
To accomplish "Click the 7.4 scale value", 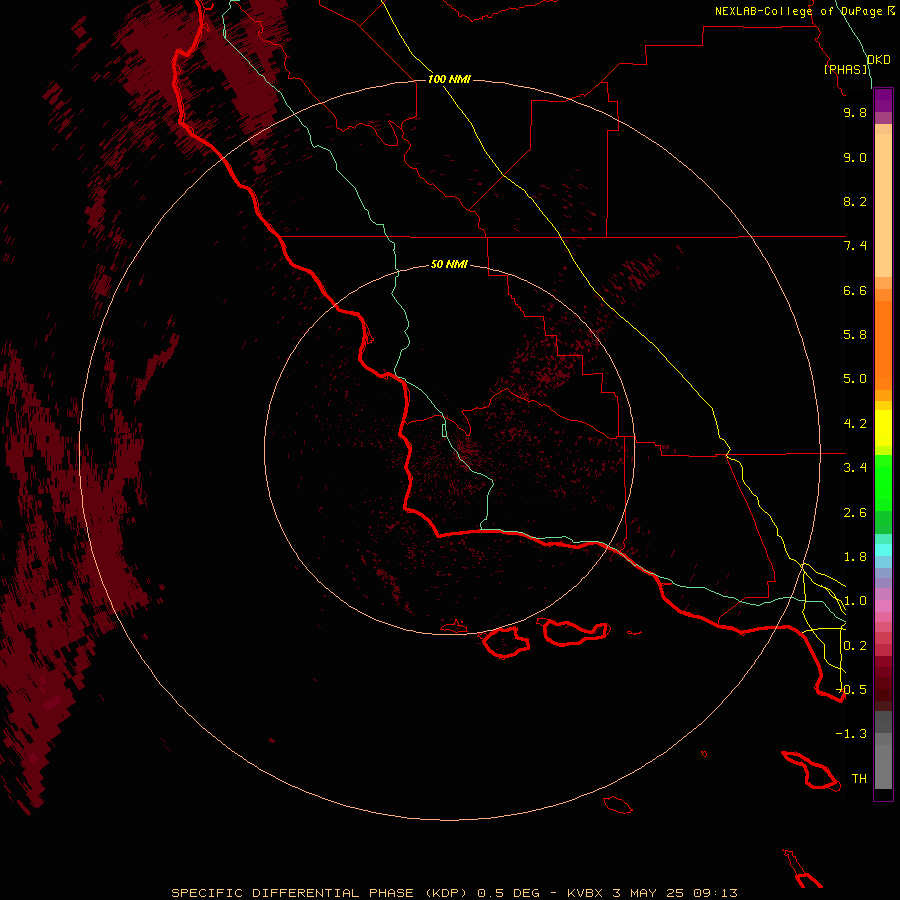I will pyautogui.click(x=855, y=246).
